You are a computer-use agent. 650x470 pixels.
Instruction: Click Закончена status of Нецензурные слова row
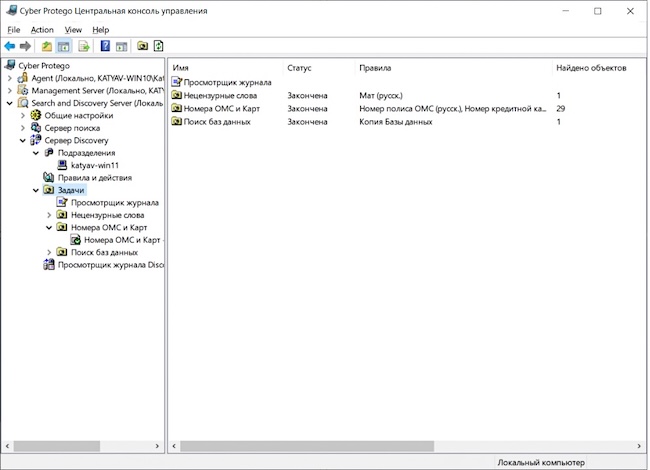(308, 95)
